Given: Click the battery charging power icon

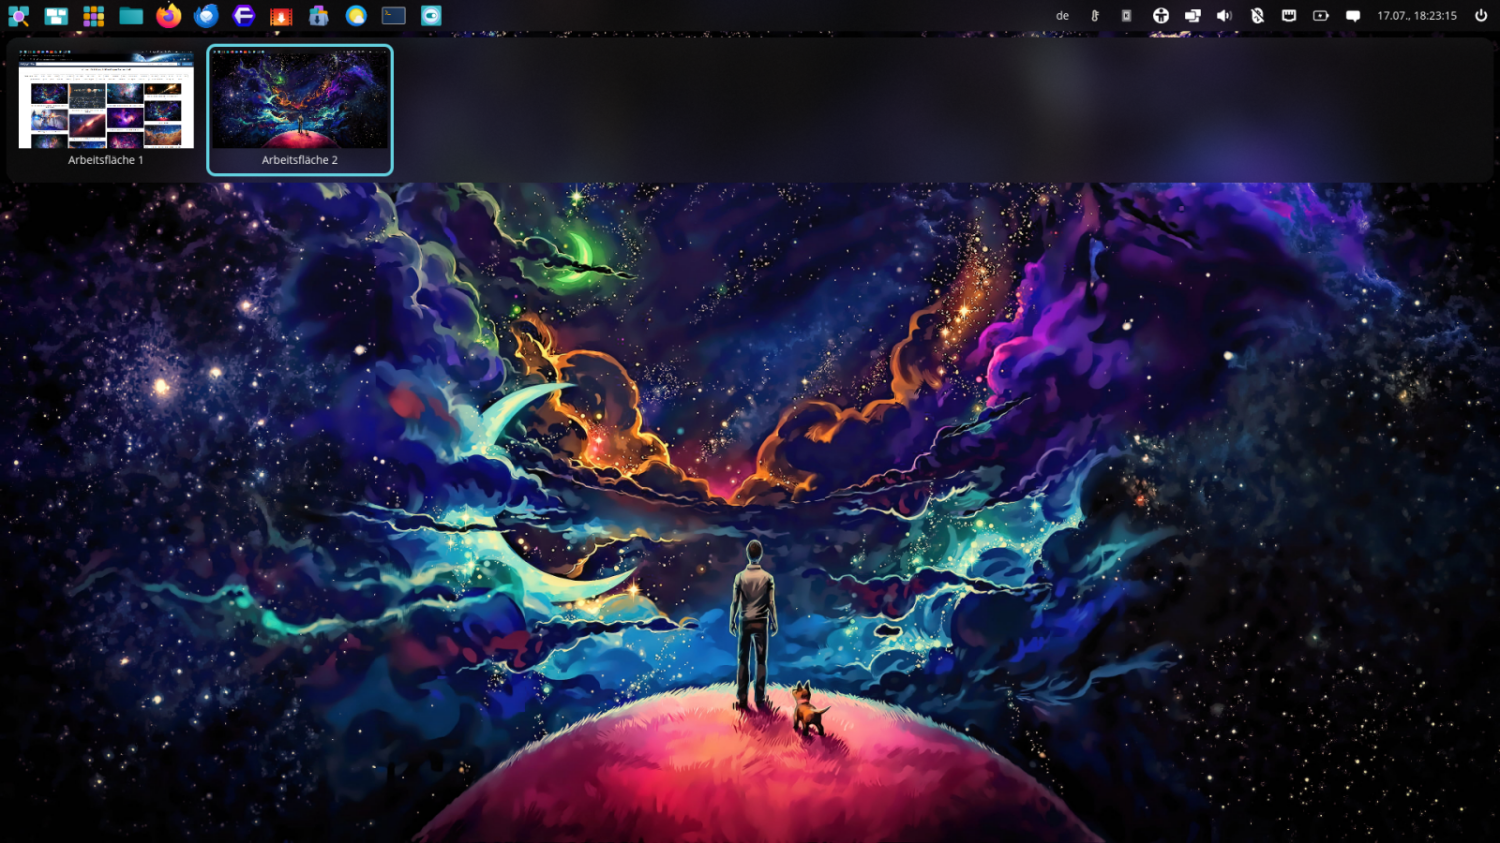Looking at the screenshot, I should [x=1321, y=16].
